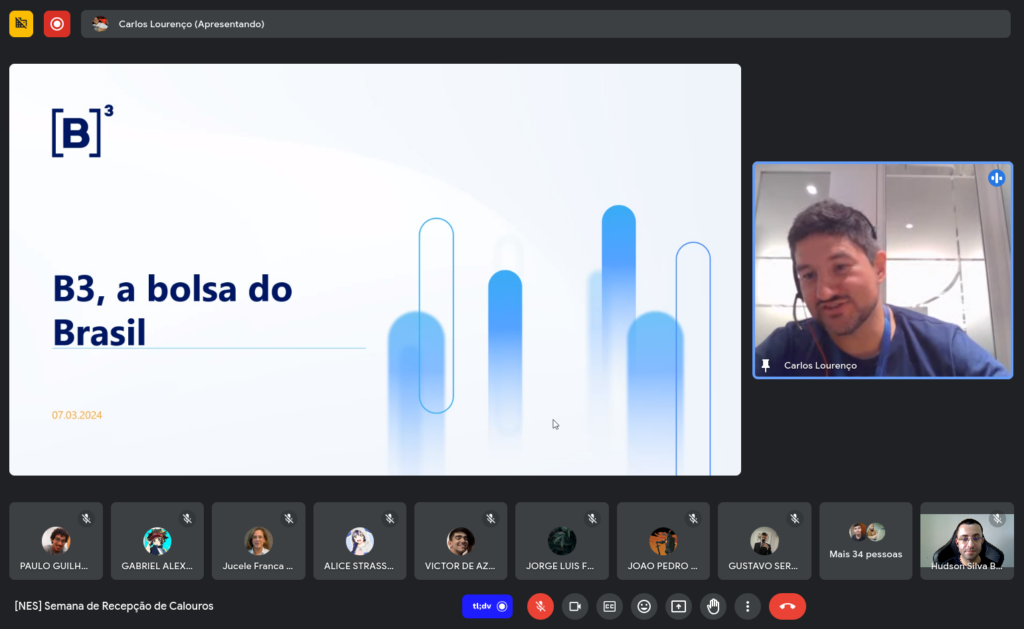Unmute the microphone in the call controls

tap(540, 606)
